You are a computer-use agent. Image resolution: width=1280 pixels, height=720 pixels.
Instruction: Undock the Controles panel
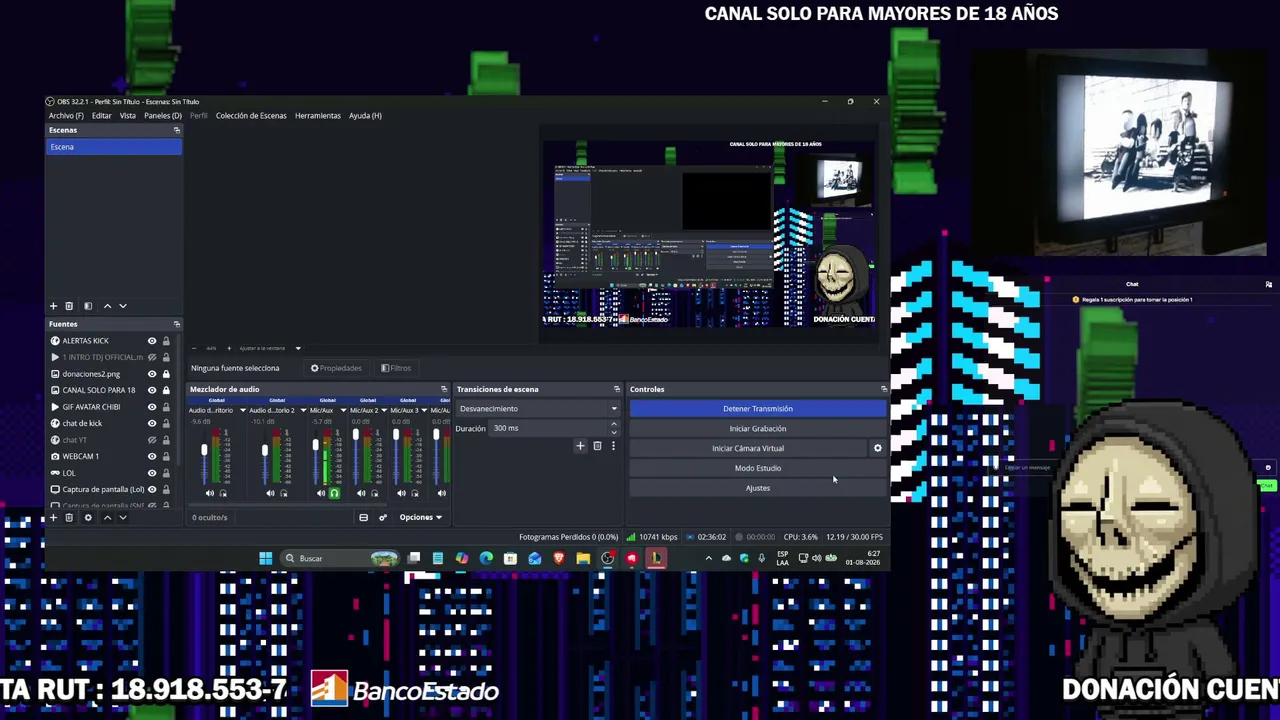[x=883, y=389]
